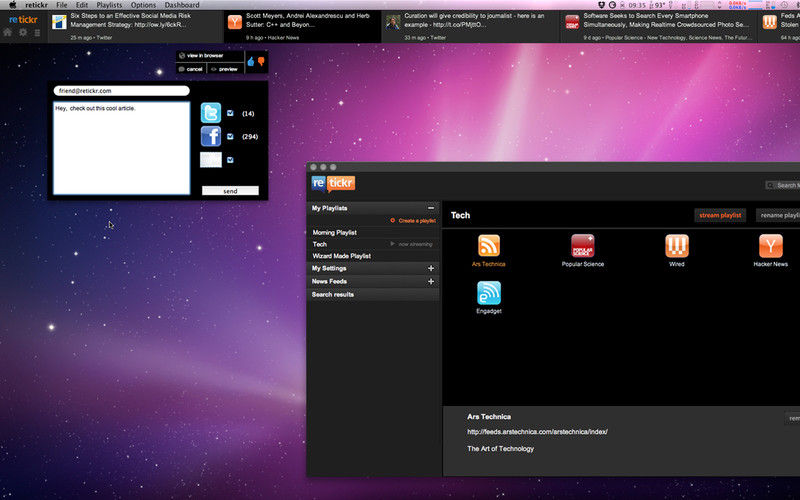Click the 'Tech' playlist title heading
This screenshot has height=500, width=800.
(460, 215)
